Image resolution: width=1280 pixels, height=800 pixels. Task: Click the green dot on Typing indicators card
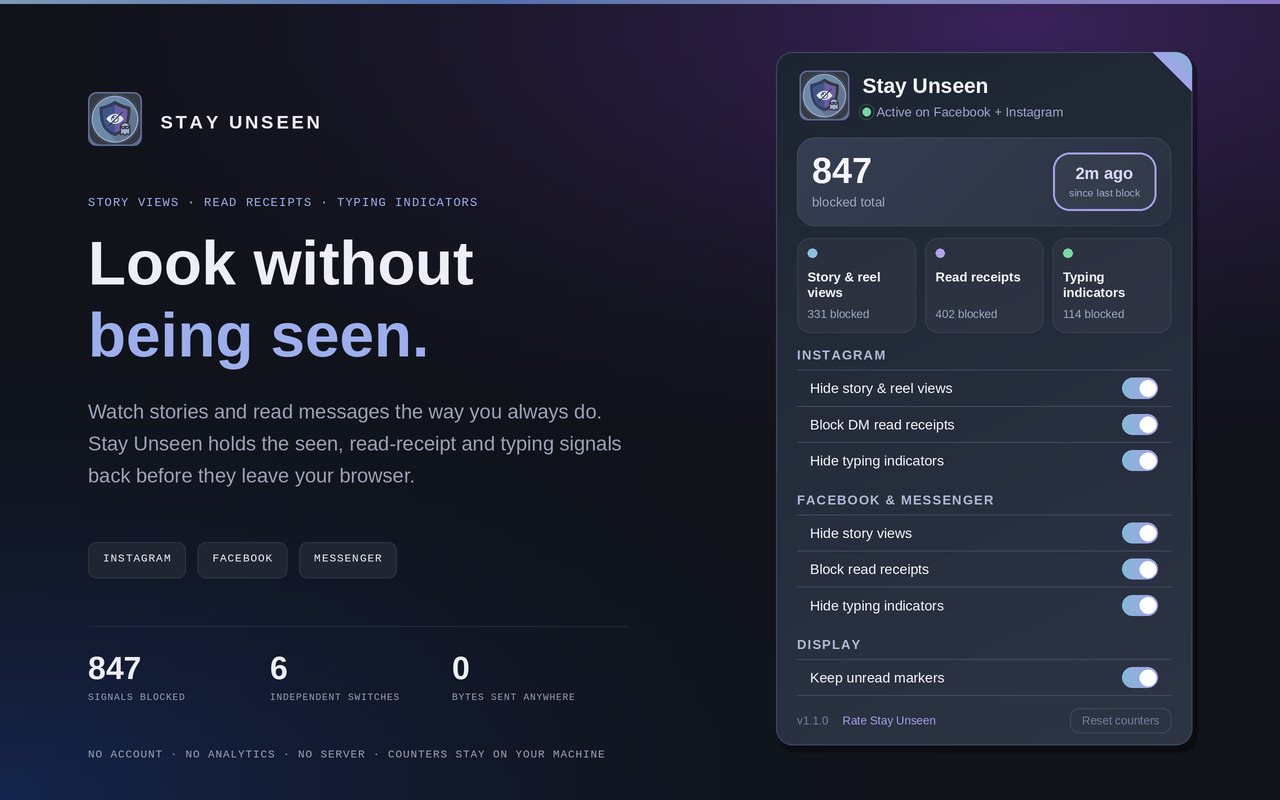coord(1068,253)
